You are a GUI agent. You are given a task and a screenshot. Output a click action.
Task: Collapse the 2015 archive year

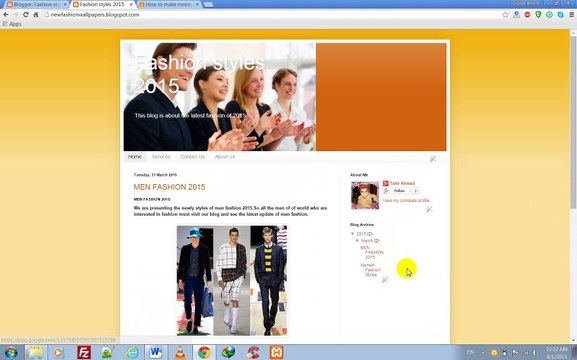pyautogui.click(x=353, y=234)
